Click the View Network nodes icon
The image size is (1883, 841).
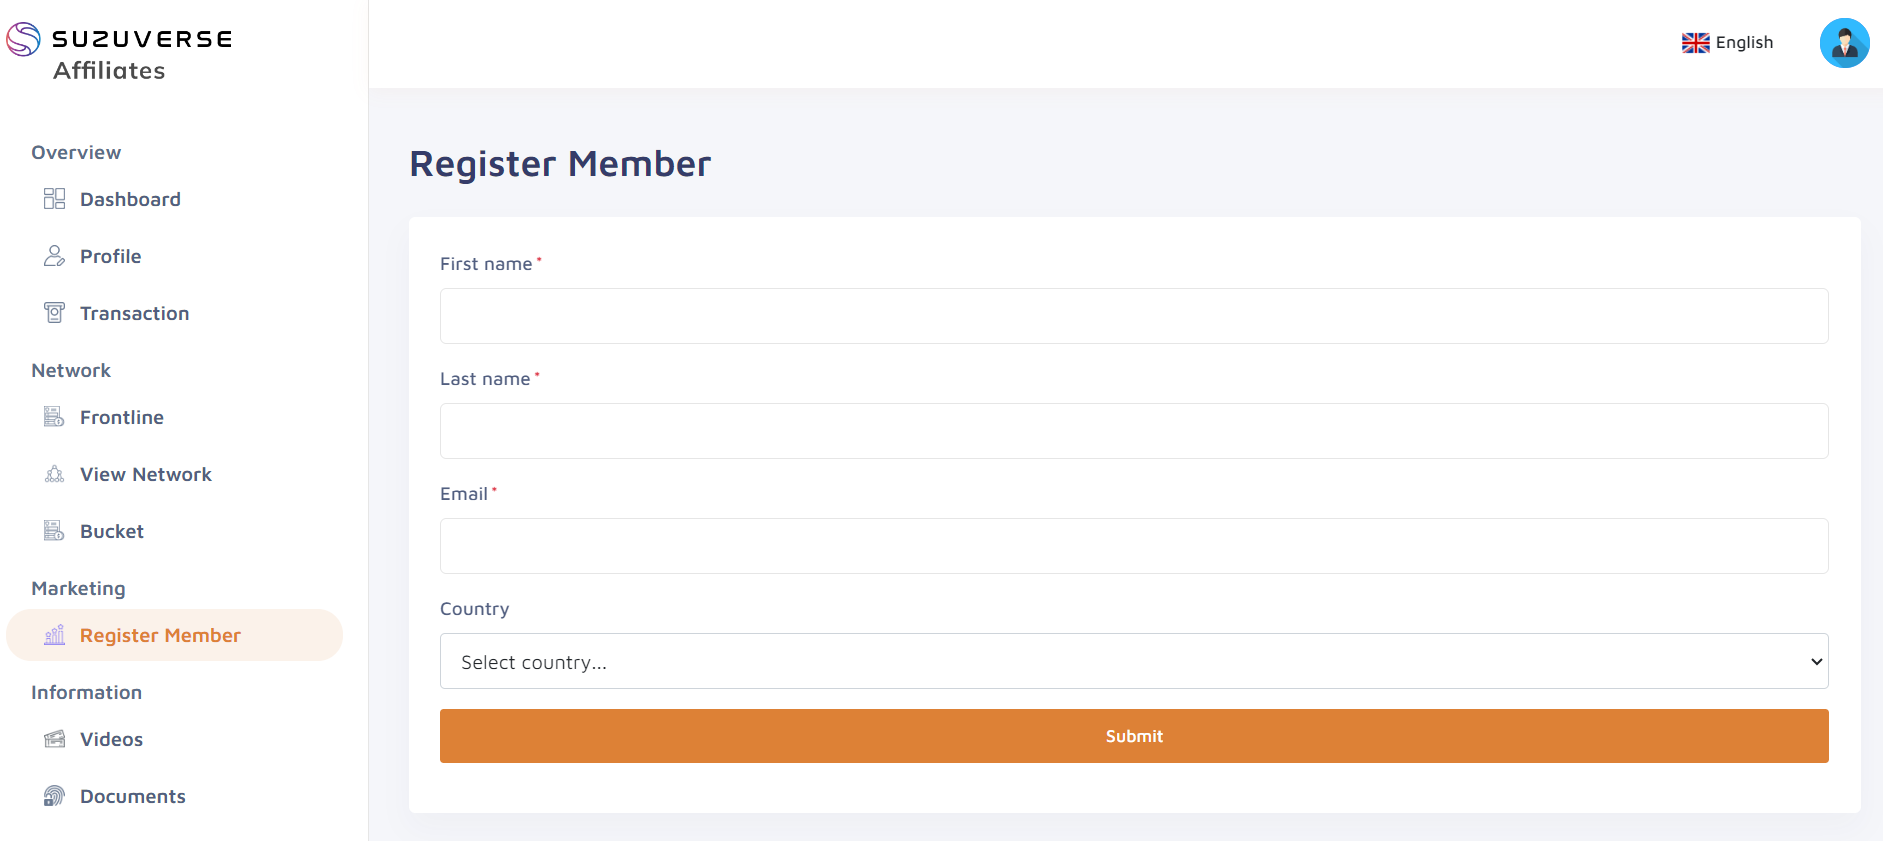click(x=54, y=474)
